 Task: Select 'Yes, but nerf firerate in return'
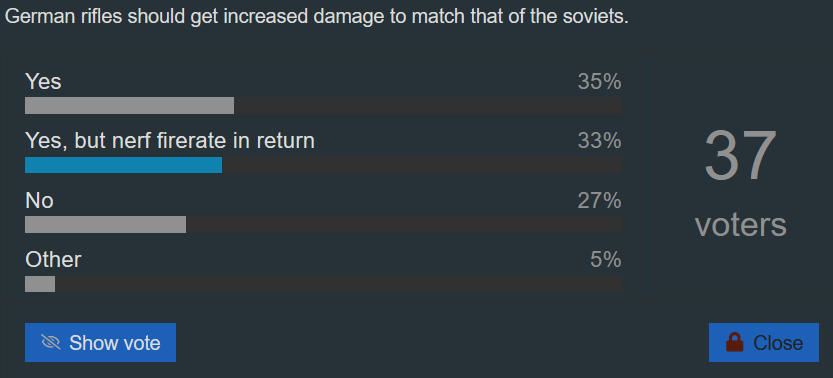coord(170,141)
